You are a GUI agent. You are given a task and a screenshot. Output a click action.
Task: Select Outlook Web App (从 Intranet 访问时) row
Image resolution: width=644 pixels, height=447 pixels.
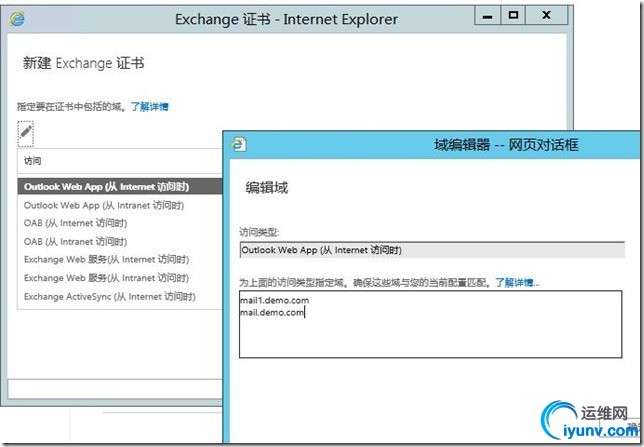point(120,205)
